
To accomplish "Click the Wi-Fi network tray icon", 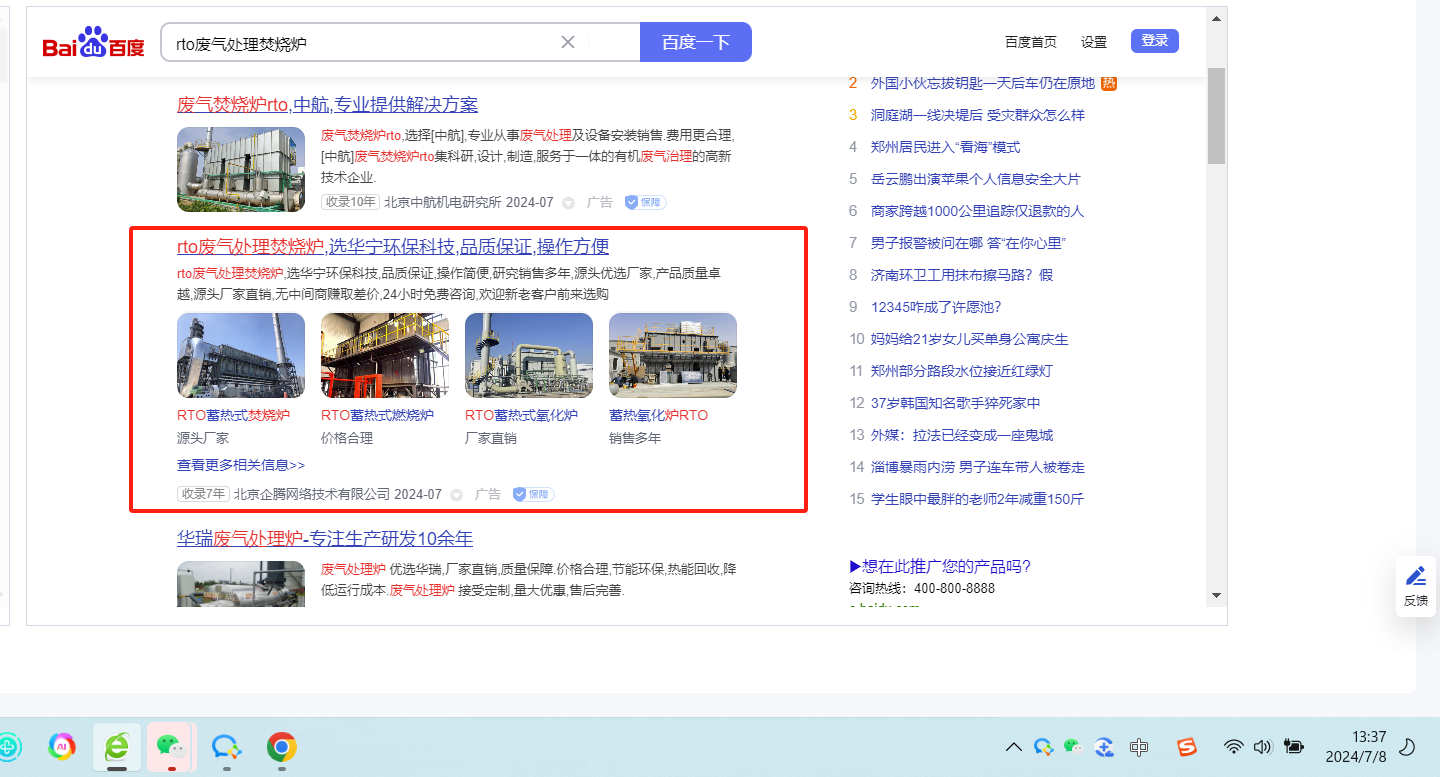I will 1234,747.
